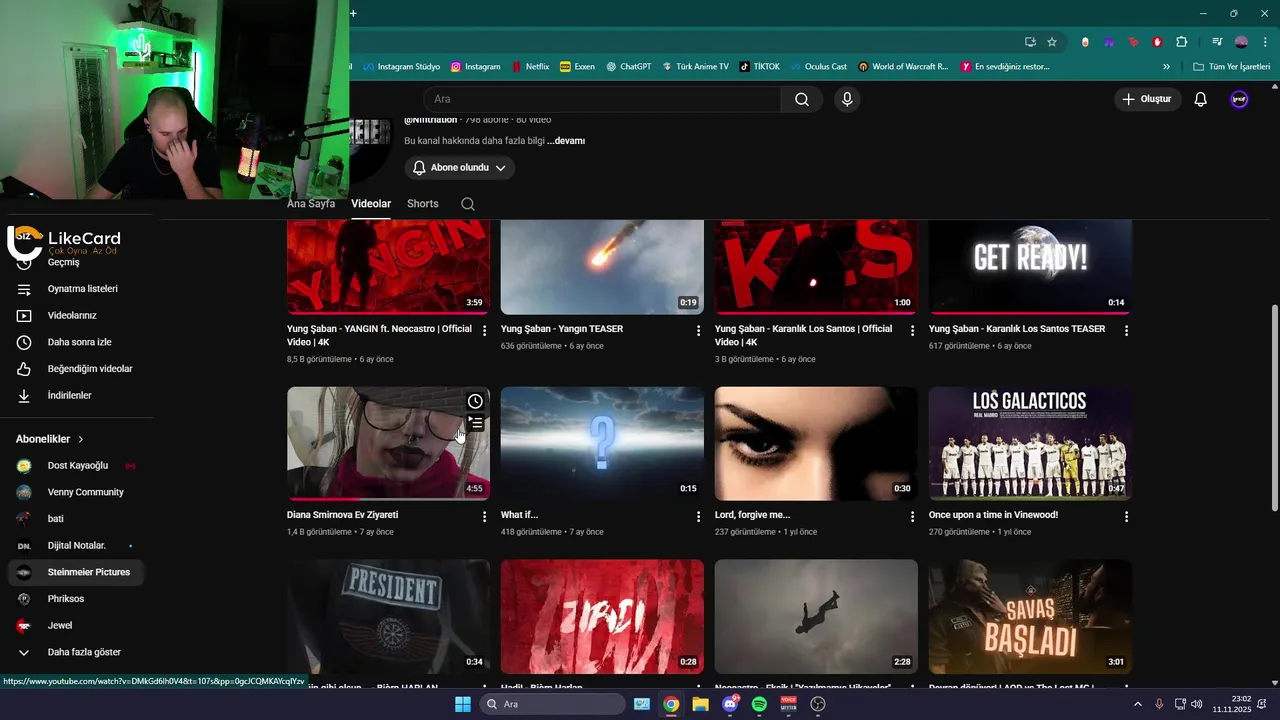1280x720 pixels.
Task: Show more bookmarks chevron
Action: coord(1166,67)
